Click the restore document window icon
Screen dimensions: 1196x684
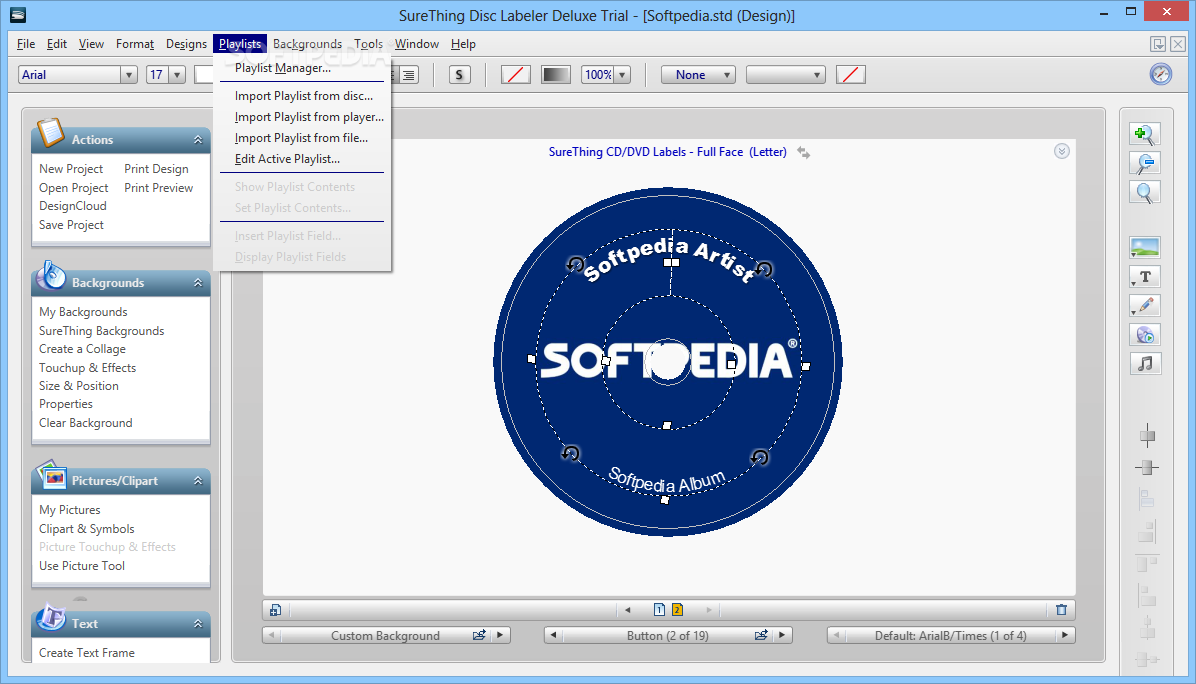pyautogui.click(x=1158, y=44)
